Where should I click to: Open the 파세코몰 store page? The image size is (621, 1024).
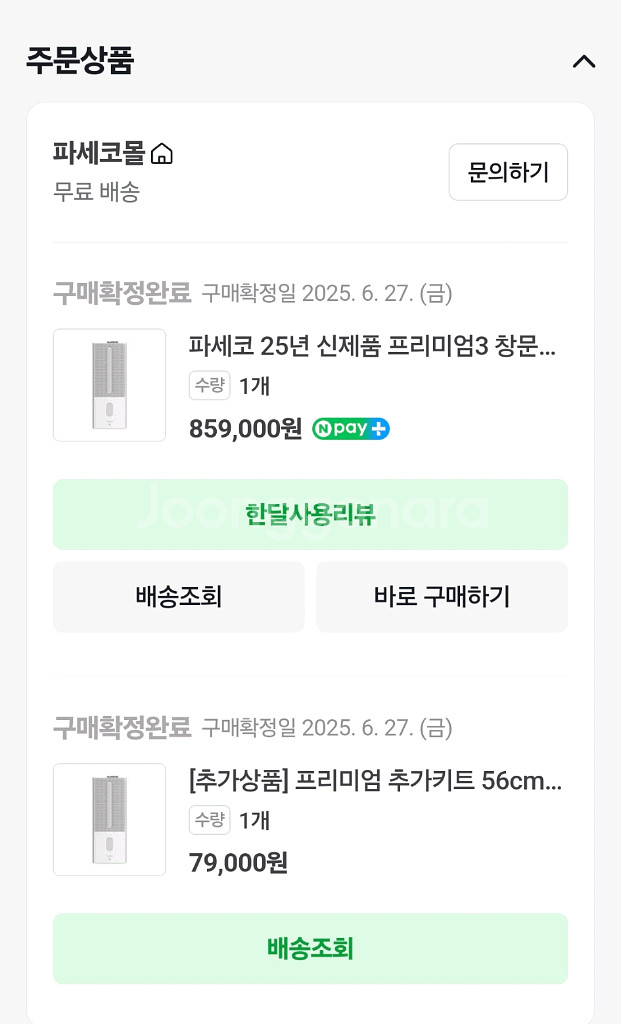click(100, 153)
